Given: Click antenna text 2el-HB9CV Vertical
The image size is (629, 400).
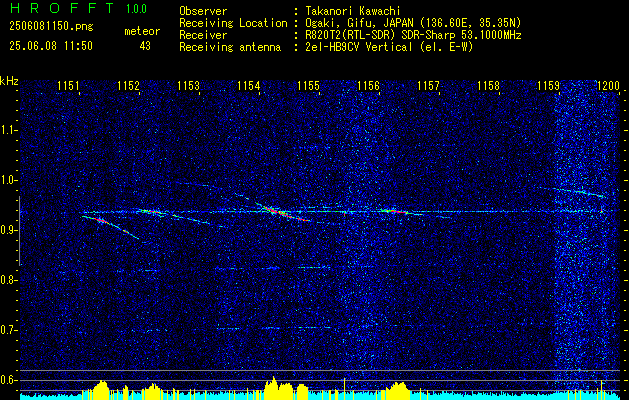Looking at the screenshot, I should point(359,47).
